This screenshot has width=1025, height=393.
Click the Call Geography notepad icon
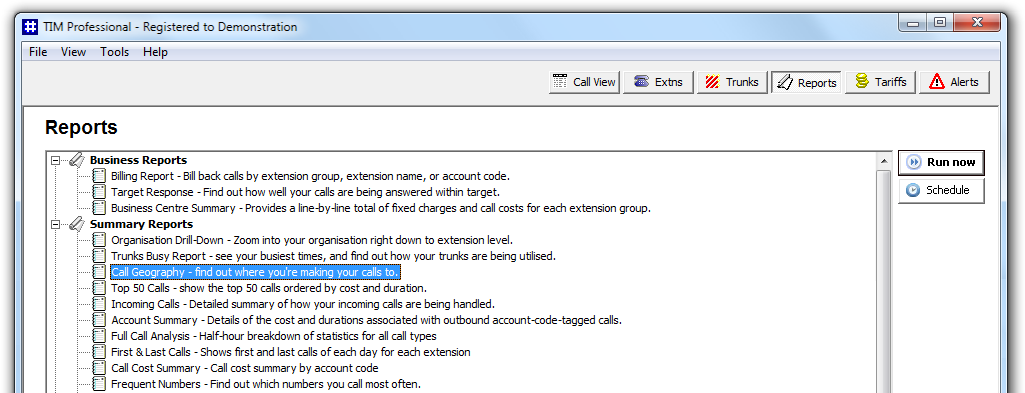click(x=99, y=272)
